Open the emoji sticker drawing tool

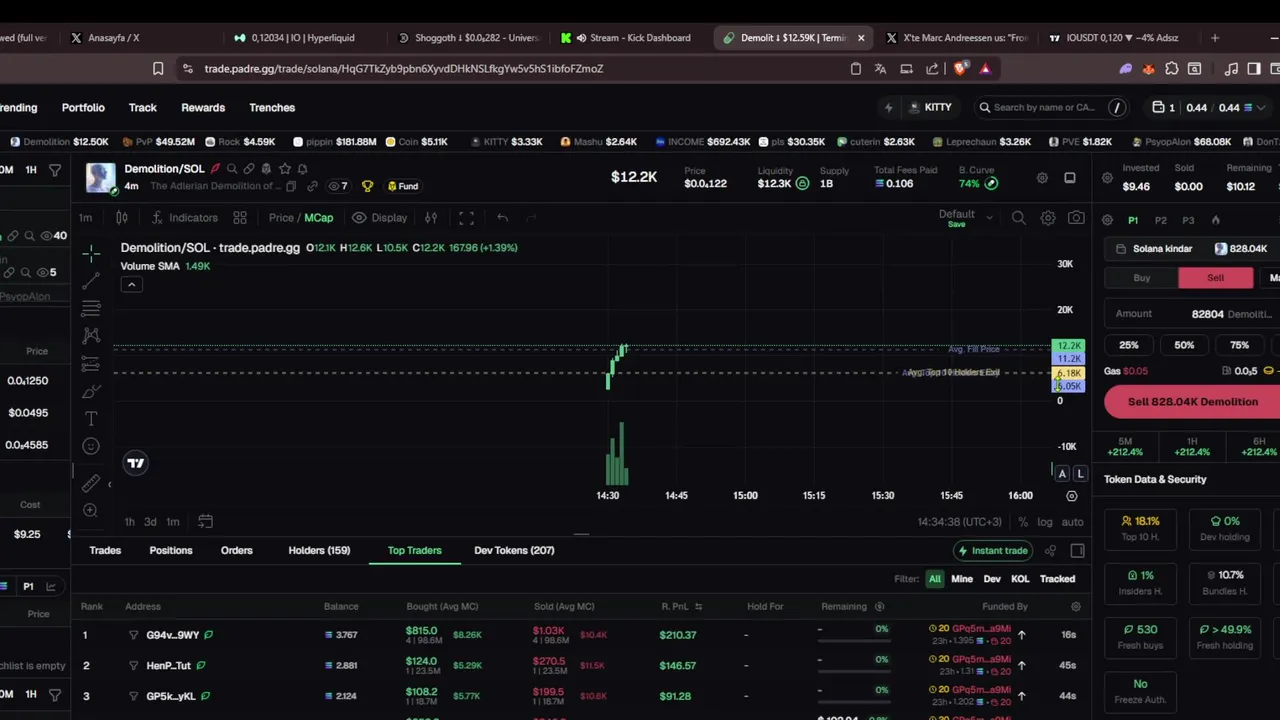91,446
